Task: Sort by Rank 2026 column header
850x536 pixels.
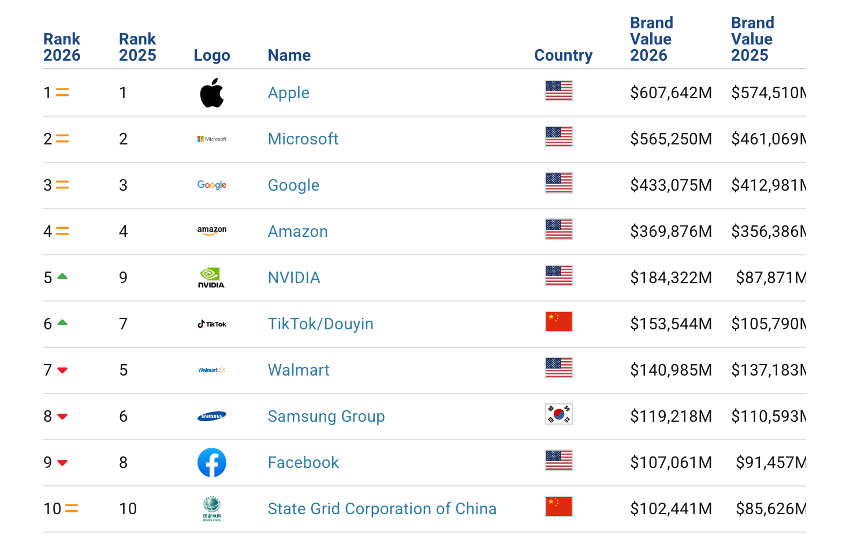Action: tap(62, 47)
